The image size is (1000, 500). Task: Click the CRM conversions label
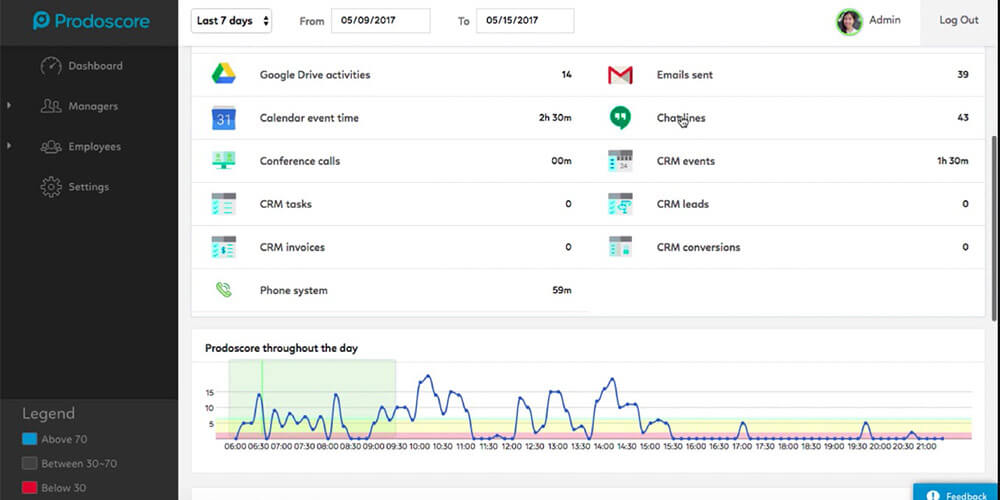[698, 247]
